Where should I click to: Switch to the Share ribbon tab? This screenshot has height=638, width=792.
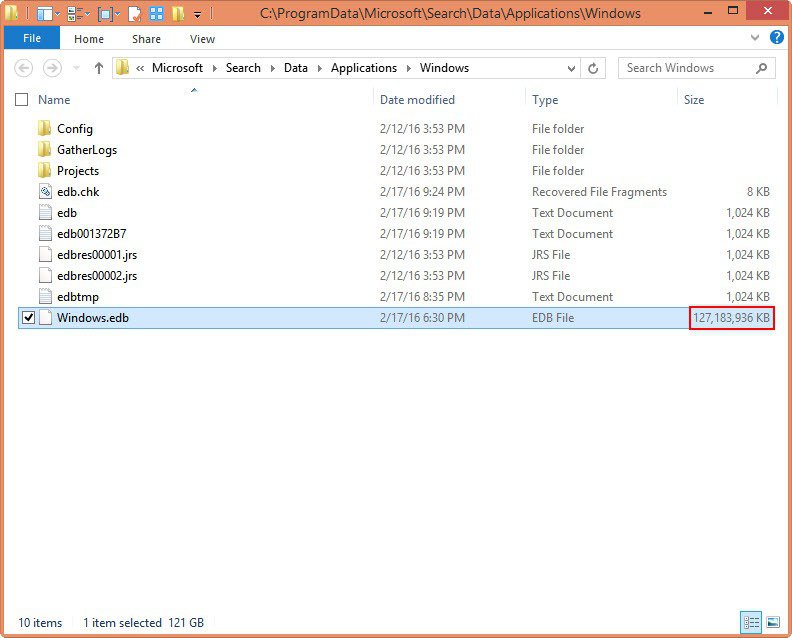tap(146, 39)
